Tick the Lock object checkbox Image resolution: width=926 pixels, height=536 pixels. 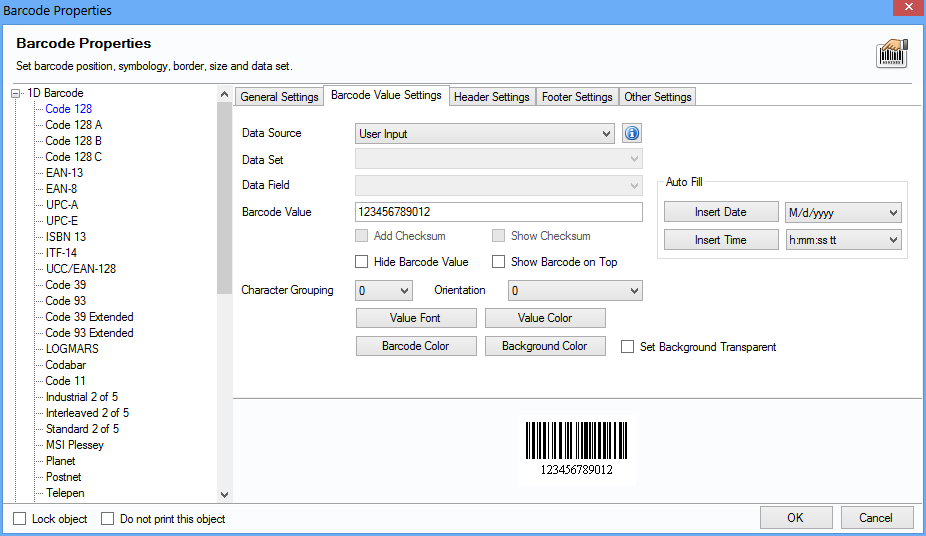click(20, 519)
